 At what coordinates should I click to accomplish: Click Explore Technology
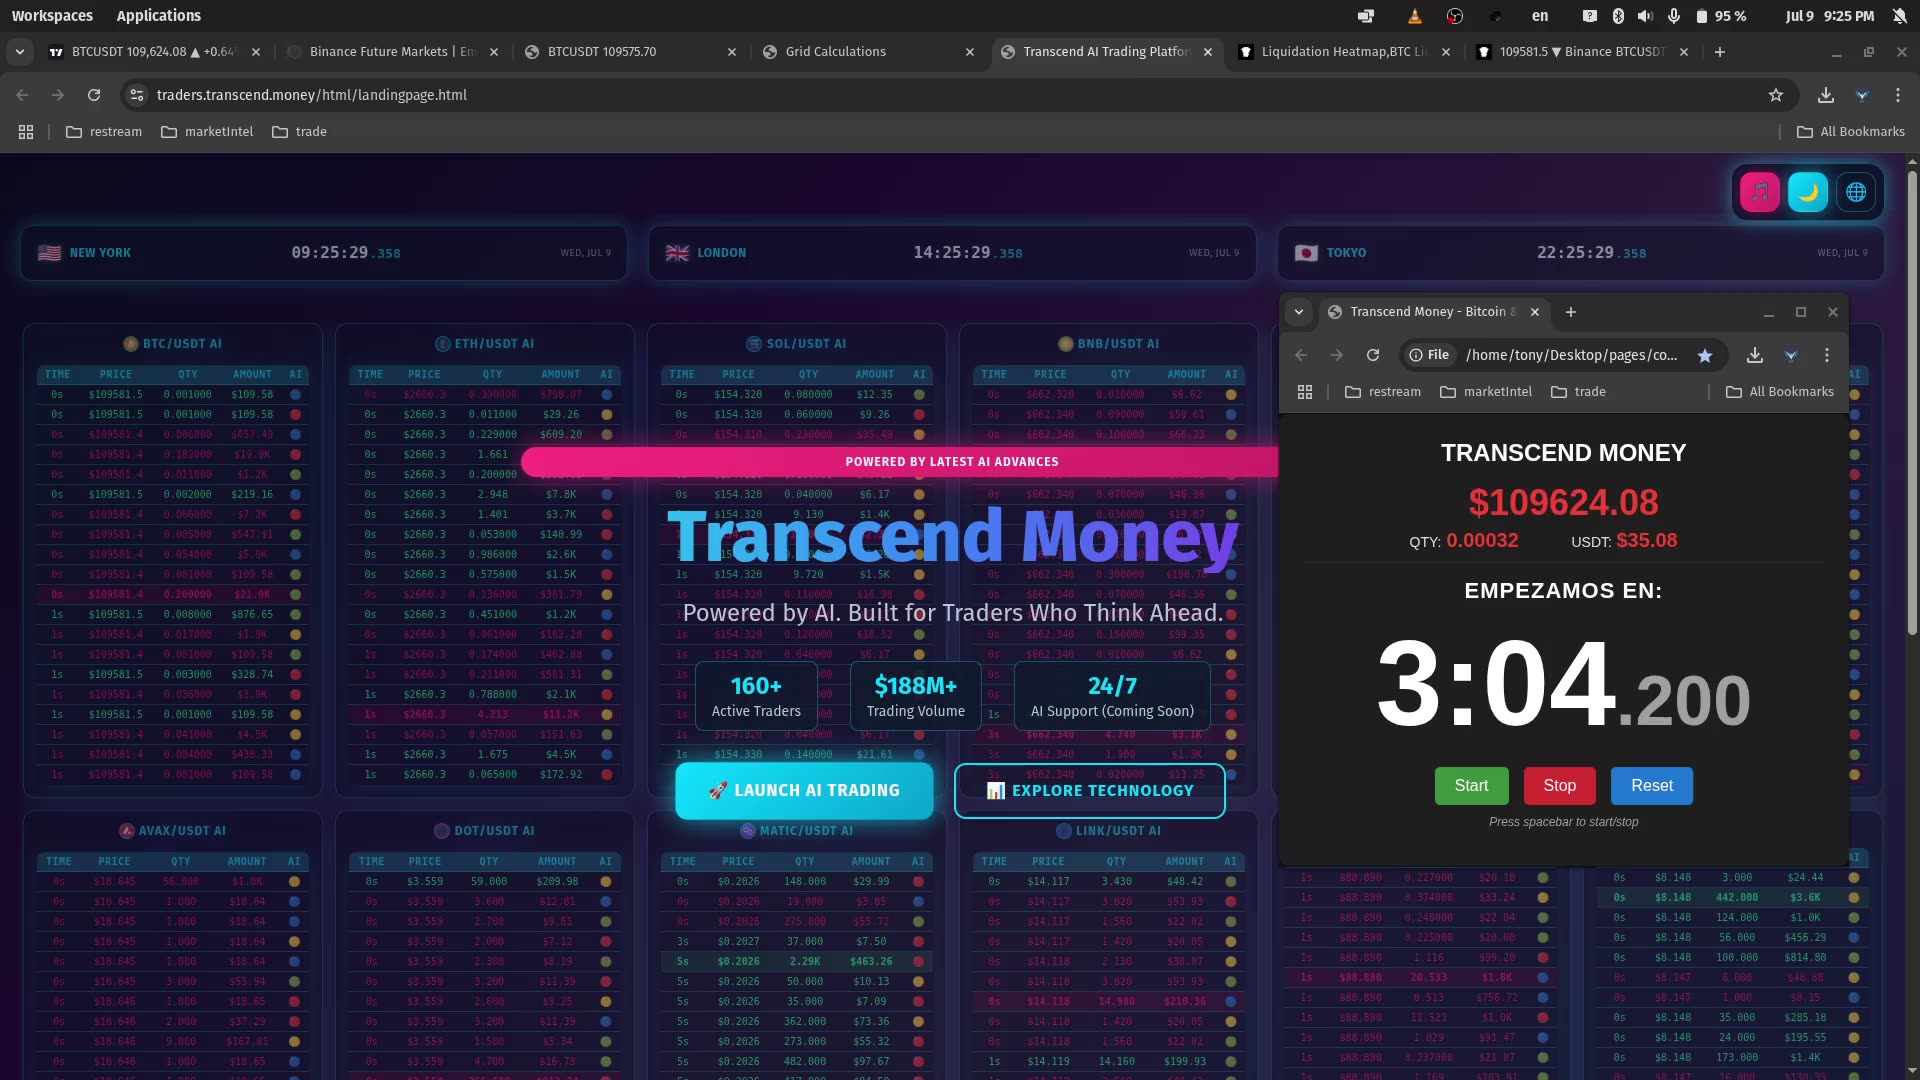1089,790
